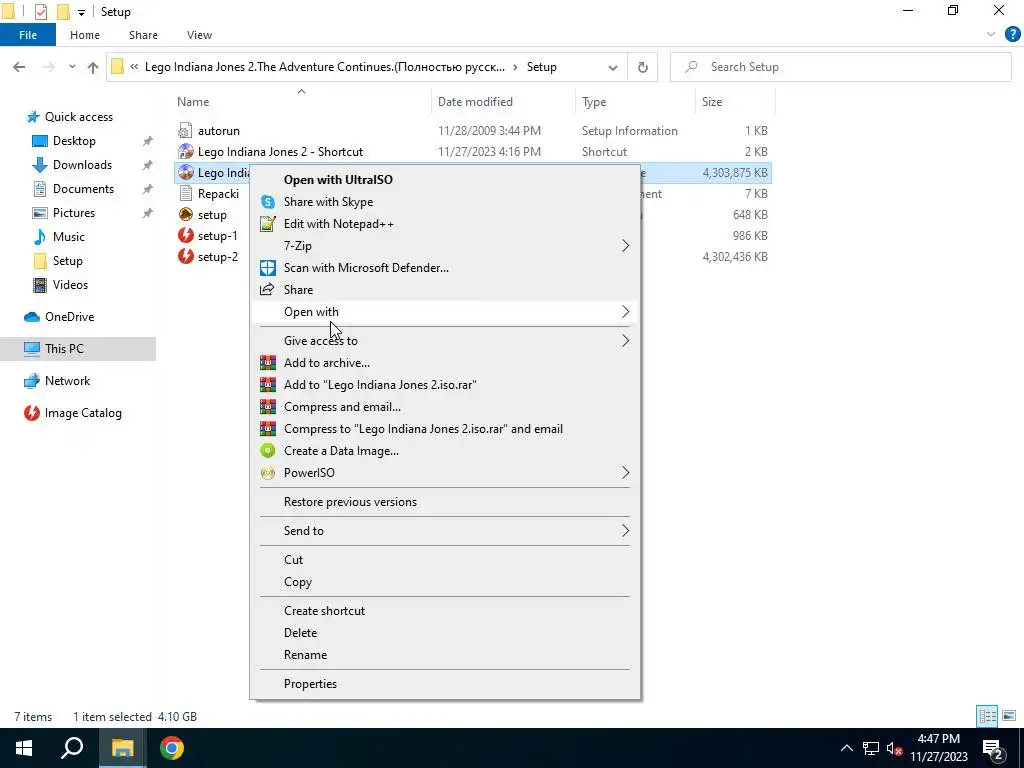Choose Cut from the context menu
This screenshot has width=1024, height=768.
click(293, 560)
